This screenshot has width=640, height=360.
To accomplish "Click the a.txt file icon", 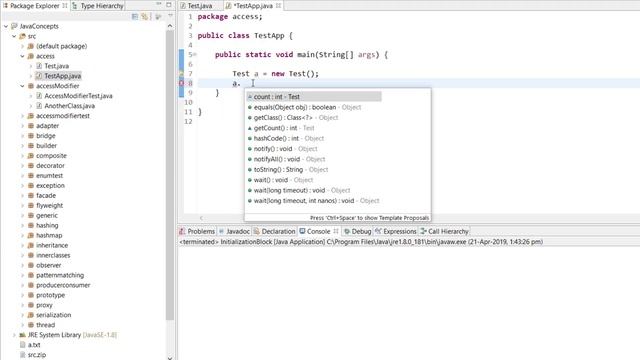I will 22,345.
